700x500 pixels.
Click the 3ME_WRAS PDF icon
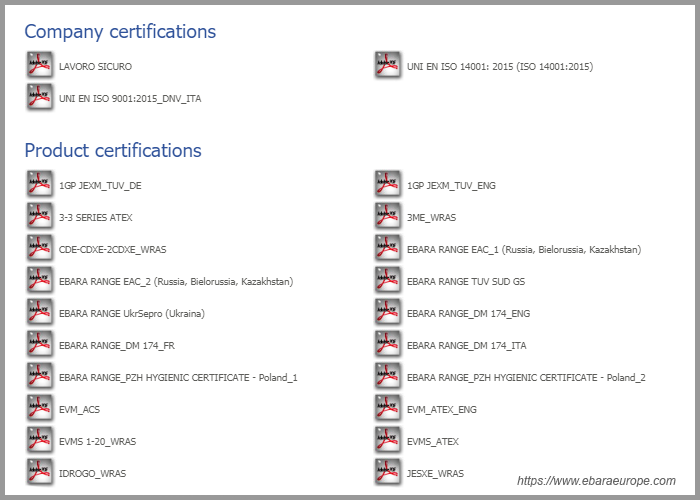[x=388, y=216]
